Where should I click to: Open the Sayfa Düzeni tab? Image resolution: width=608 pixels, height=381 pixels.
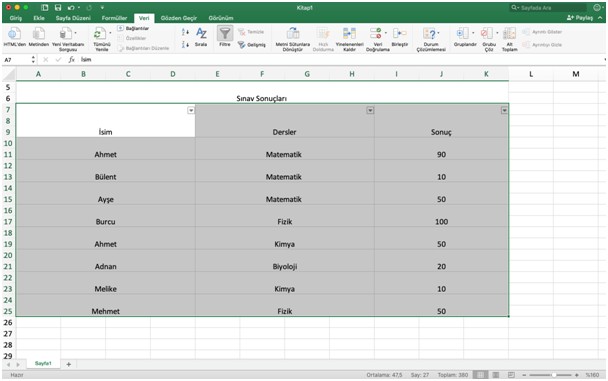pyautogui.click(x=73, y=18)
